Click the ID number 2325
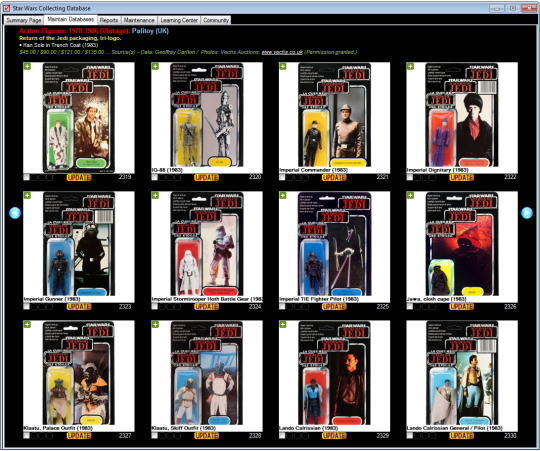Image resolution: width=540 pixels, height=451 pixels. point(383,306)
